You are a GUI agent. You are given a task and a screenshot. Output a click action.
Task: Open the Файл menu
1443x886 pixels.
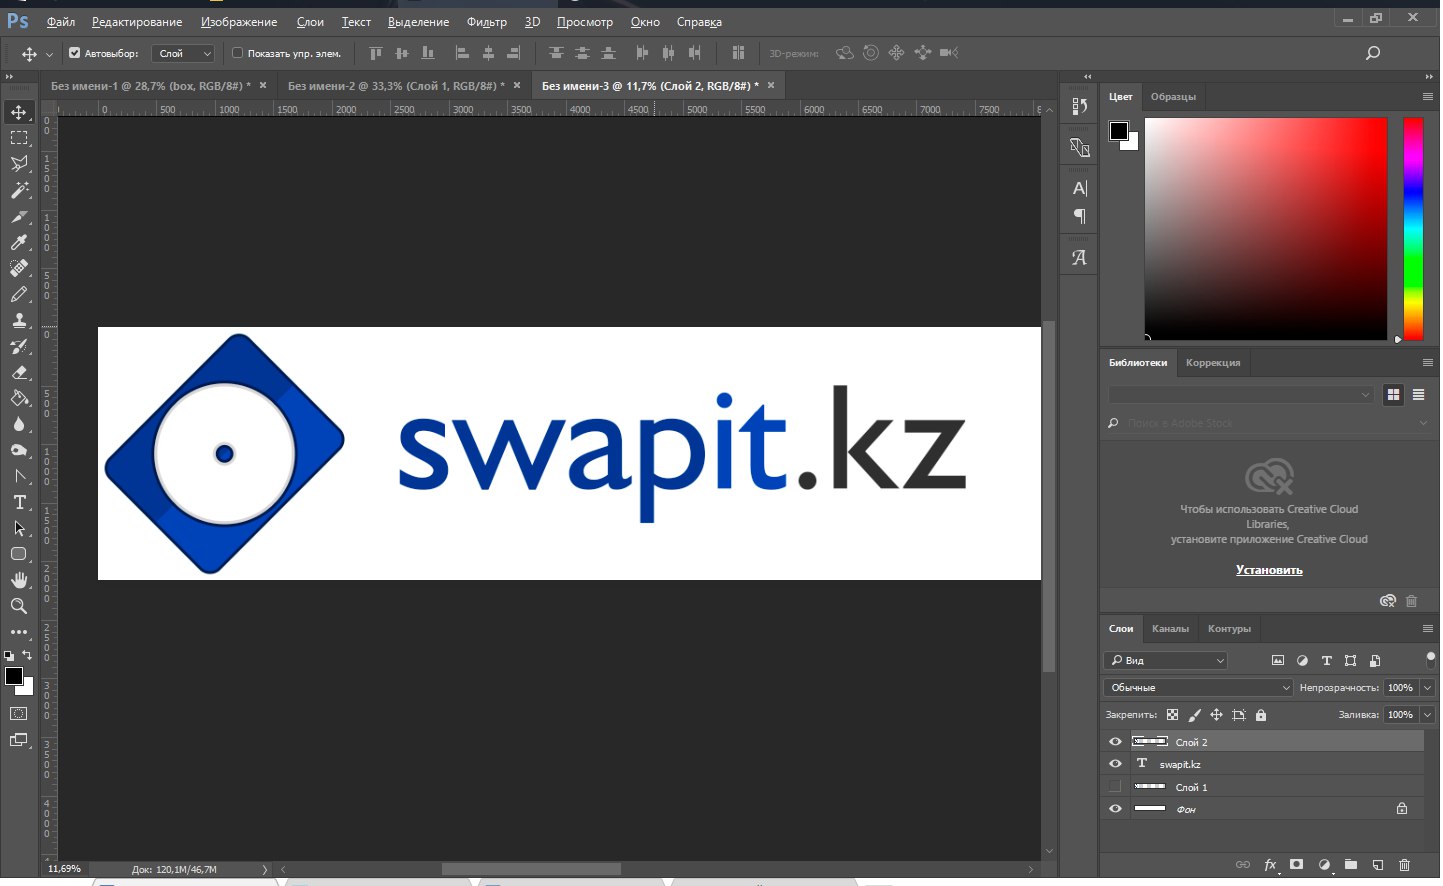(61, 21)
